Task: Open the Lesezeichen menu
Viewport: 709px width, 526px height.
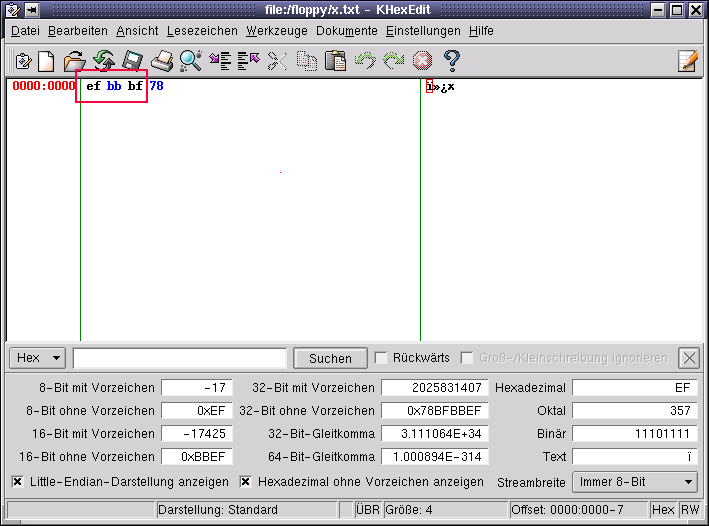Action: pos(202,31)
